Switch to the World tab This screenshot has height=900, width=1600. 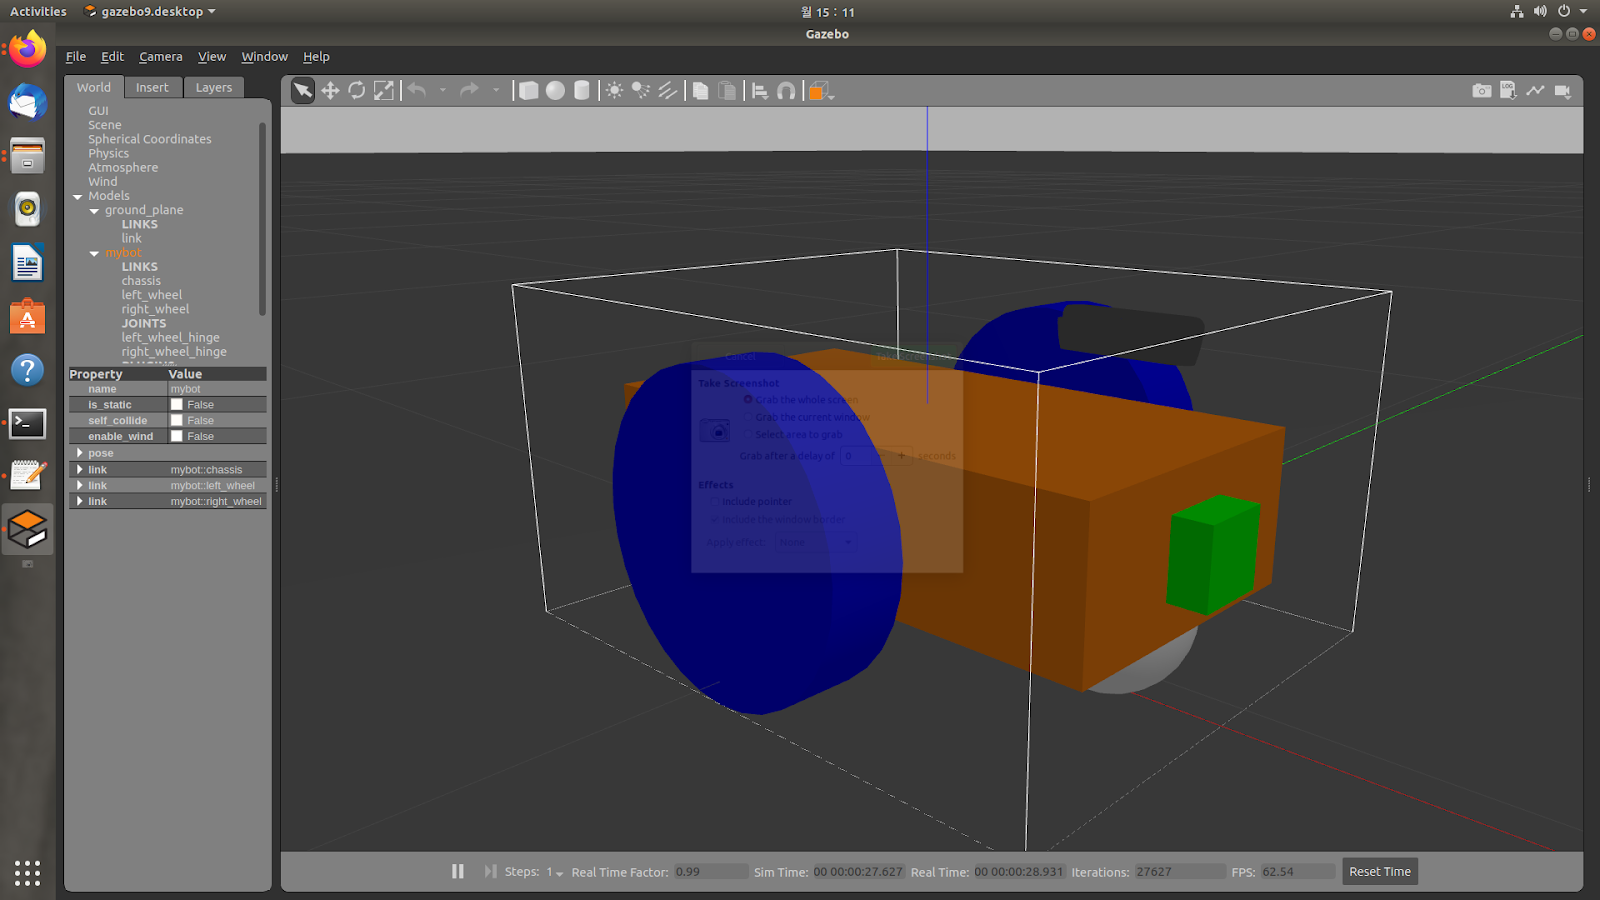94,87
